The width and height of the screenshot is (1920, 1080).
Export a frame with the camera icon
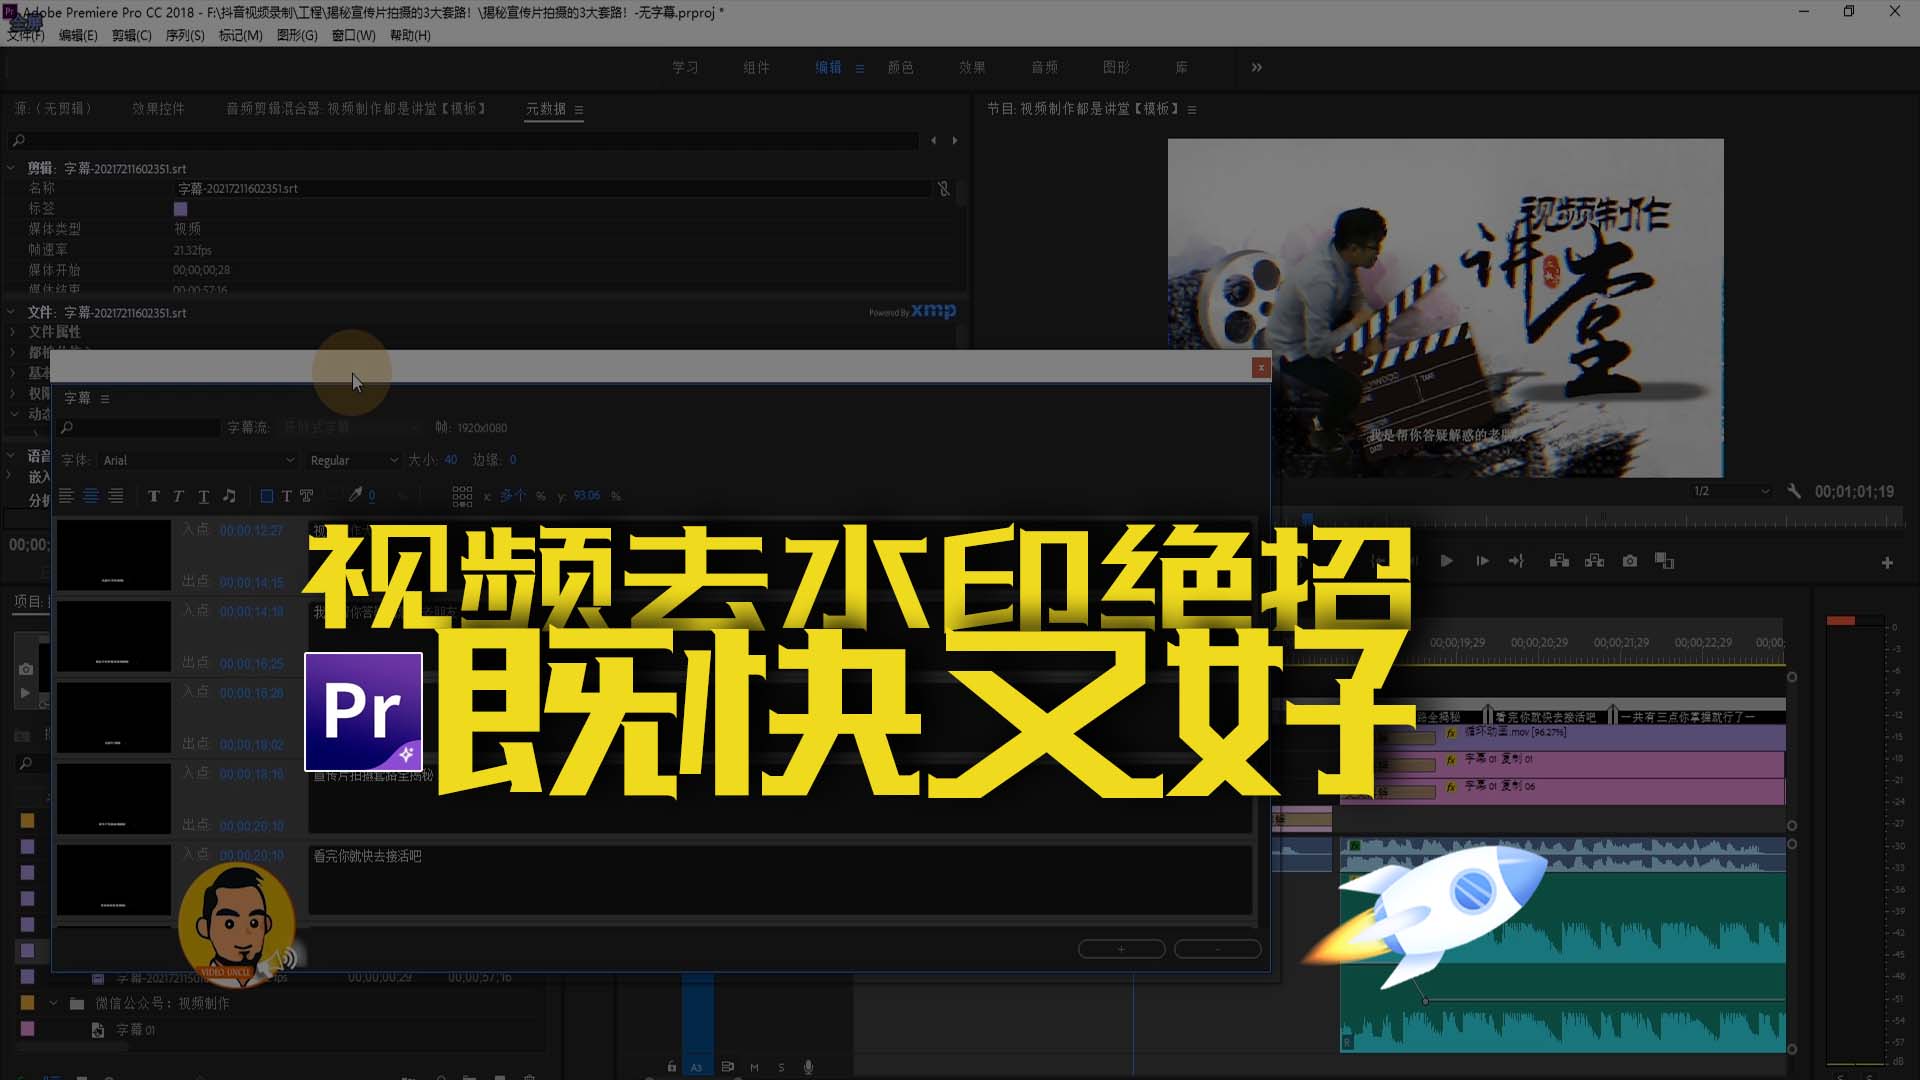1630,561
